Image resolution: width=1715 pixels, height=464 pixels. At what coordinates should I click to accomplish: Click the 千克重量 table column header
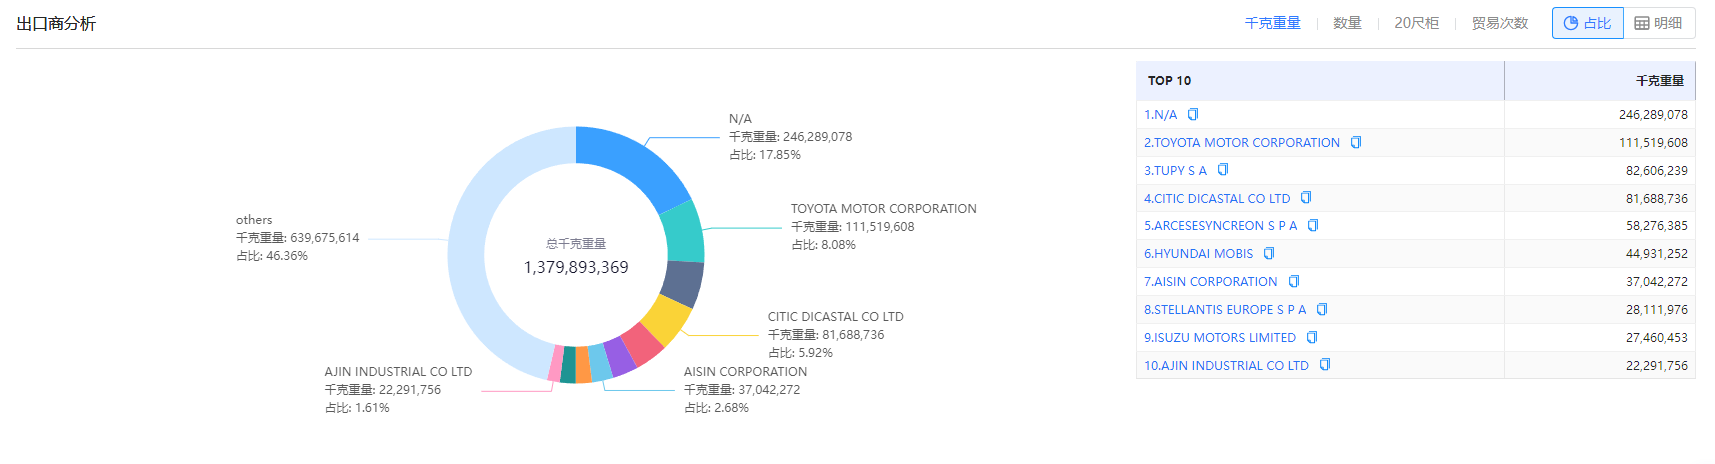1659,81
